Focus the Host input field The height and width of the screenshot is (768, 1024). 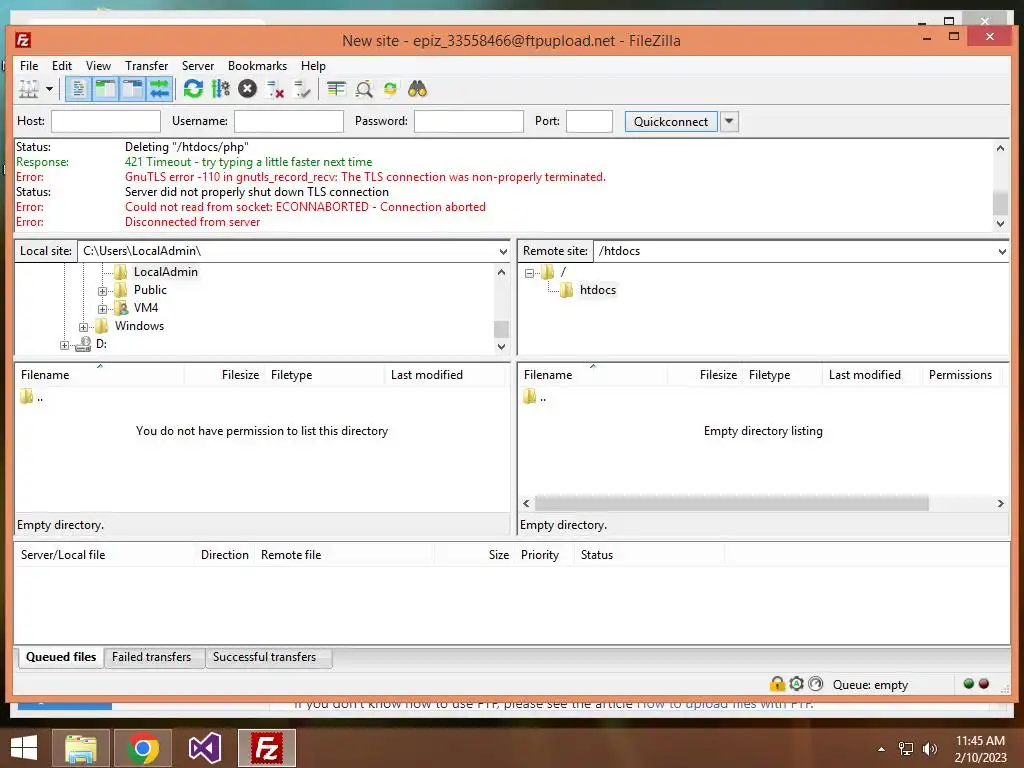[x=106, y=121]
